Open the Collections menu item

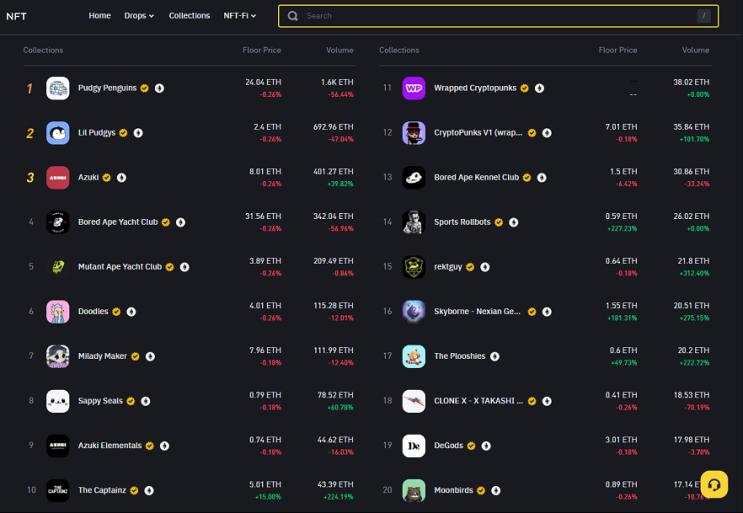[189, 16]
